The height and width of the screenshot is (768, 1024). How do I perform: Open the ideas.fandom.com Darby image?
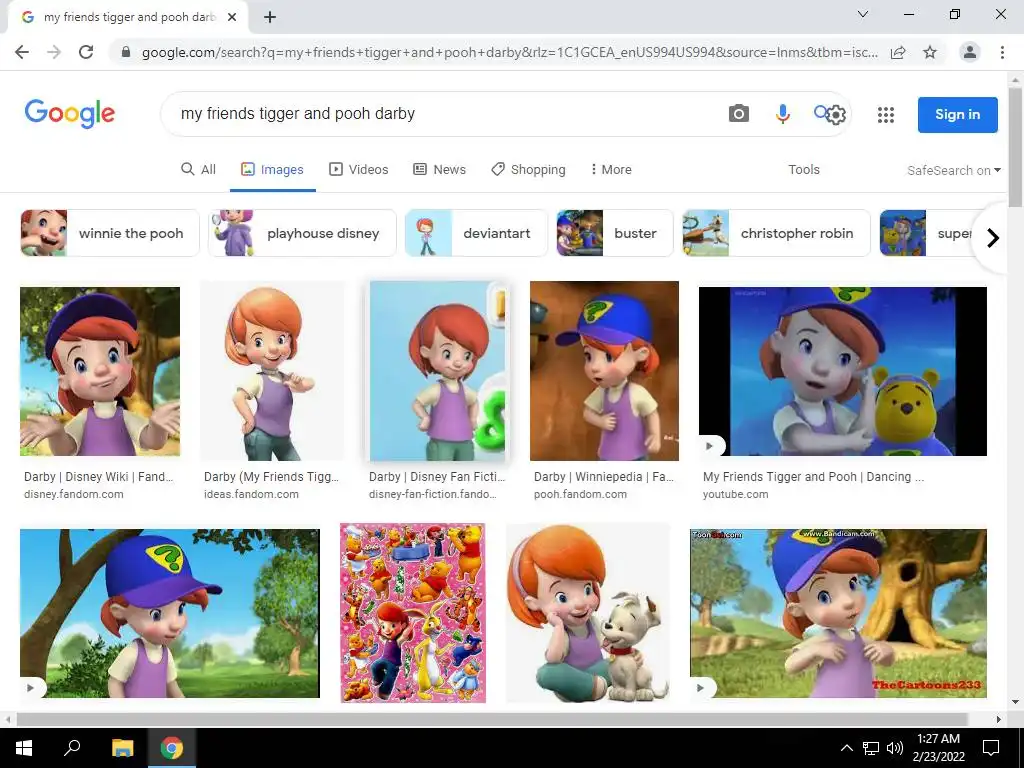(272, 371)
